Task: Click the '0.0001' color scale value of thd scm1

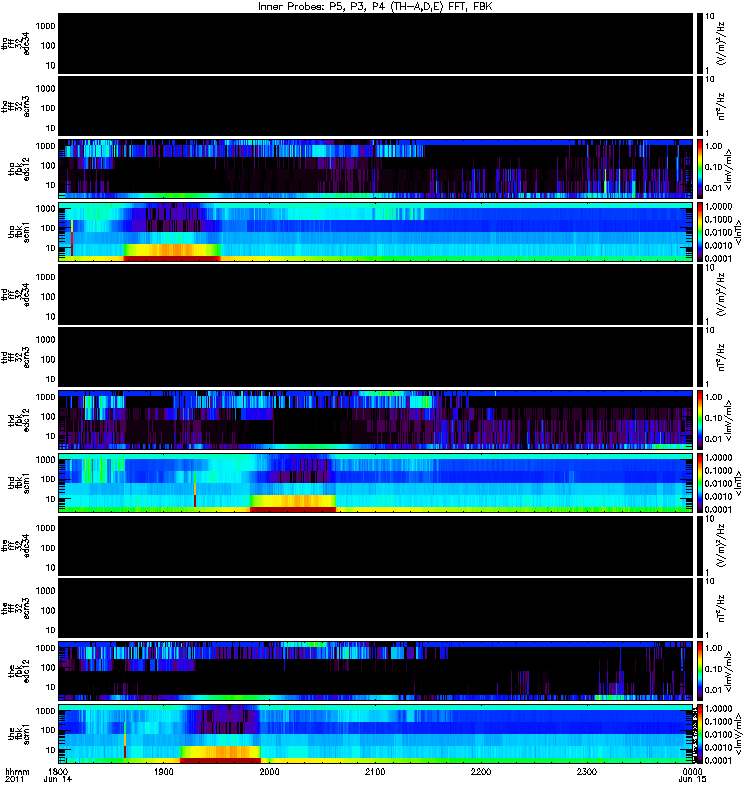Action: (718, 509)
